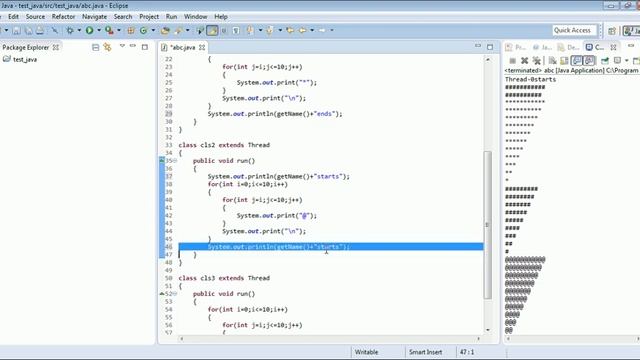Toggle Mark Occurrences highlighted toolbar button
This screenshot has width=640, height=360.
(x=212, y=31)
